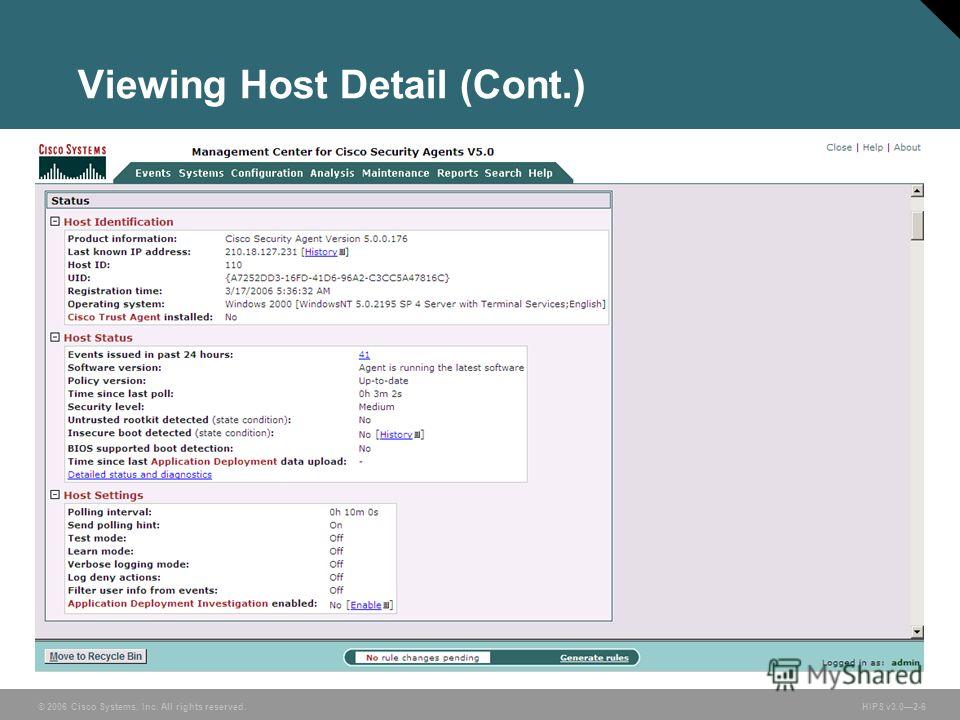The height and width of the screenshot is (720, 960).
Task: Open the Events menu
Action: (153, 173)
